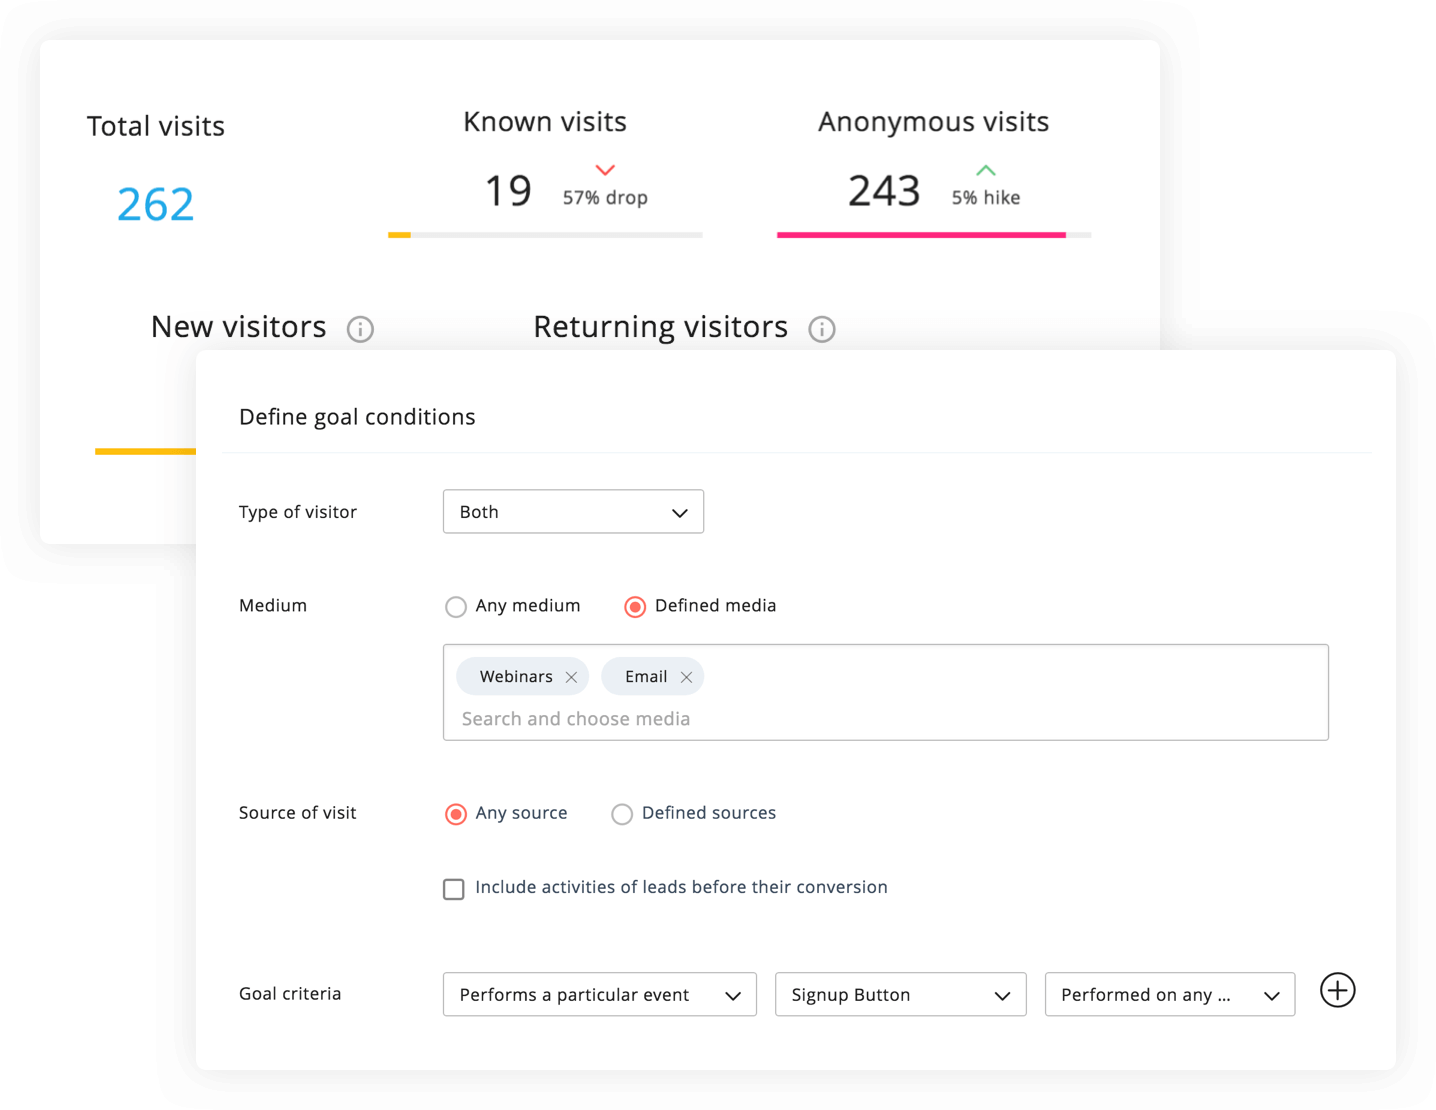Image resolution: width=1436 pixels, height=1110 pixels.
Task: Click the info icon beside New visitors
Action: [360, 329]
